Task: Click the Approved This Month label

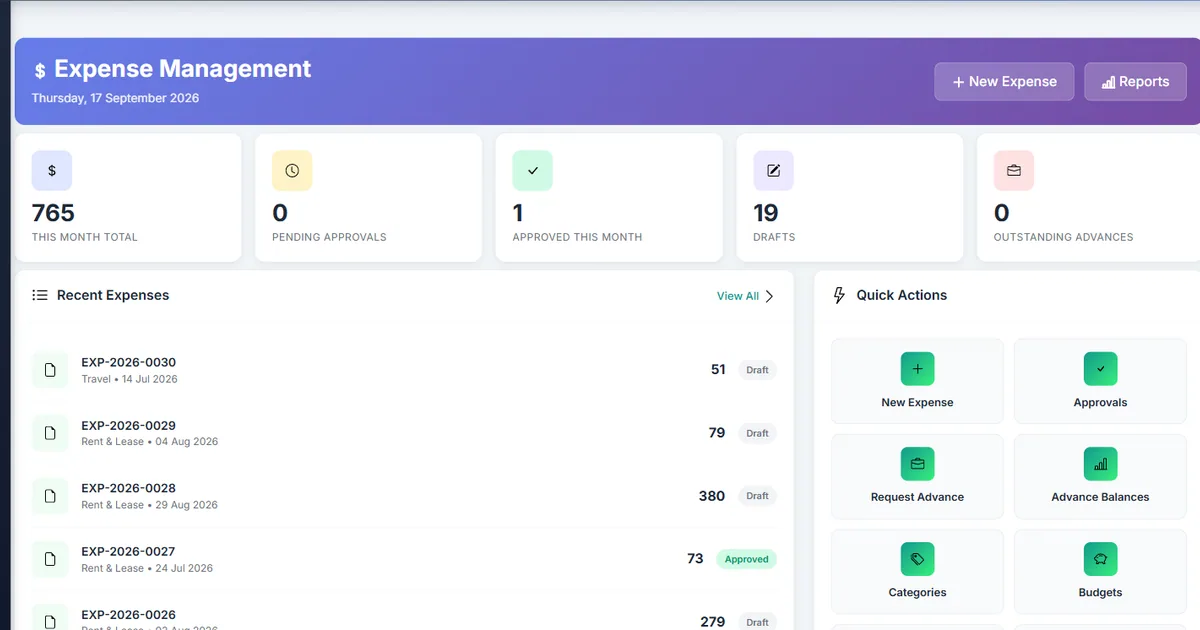Action: point(577,237)
